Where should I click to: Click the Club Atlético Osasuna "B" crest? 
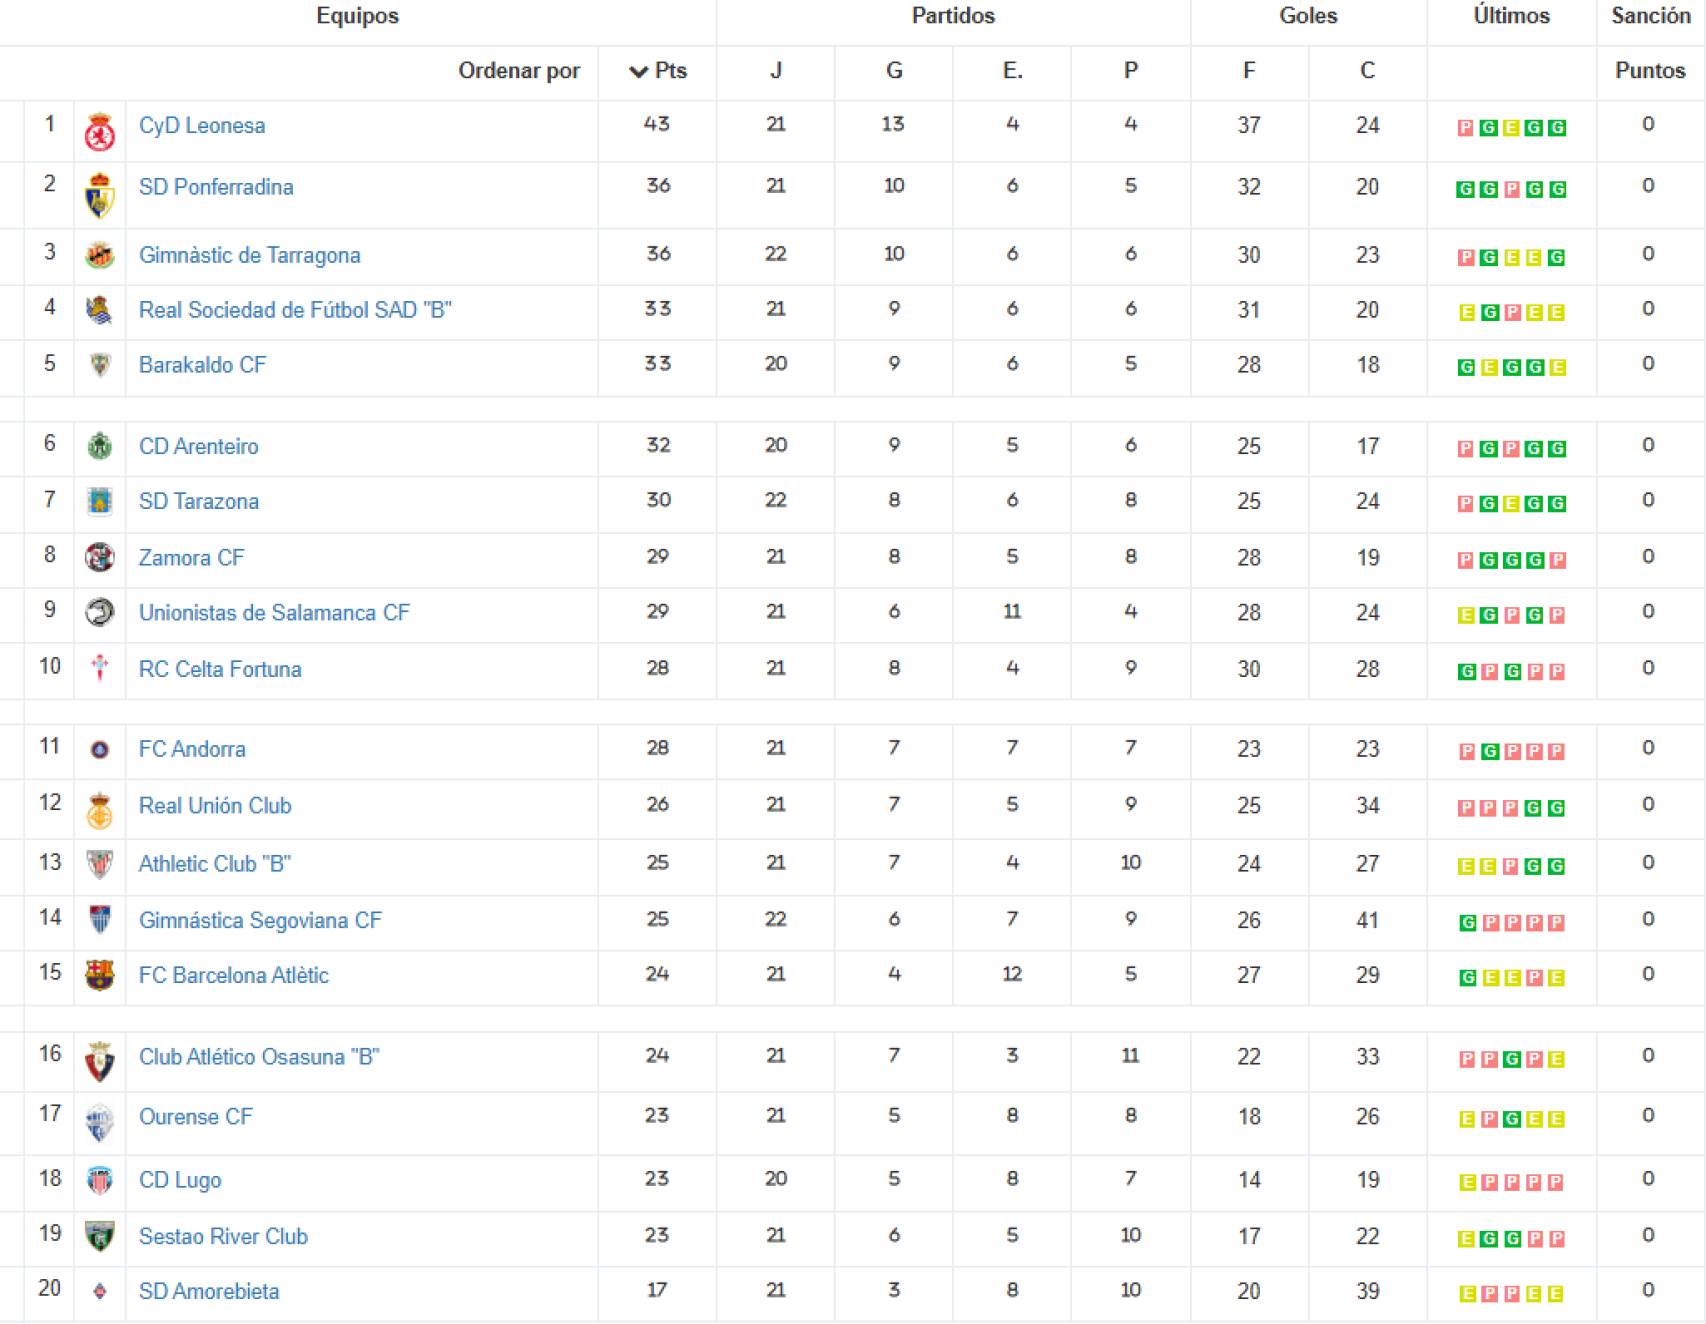100,1057
